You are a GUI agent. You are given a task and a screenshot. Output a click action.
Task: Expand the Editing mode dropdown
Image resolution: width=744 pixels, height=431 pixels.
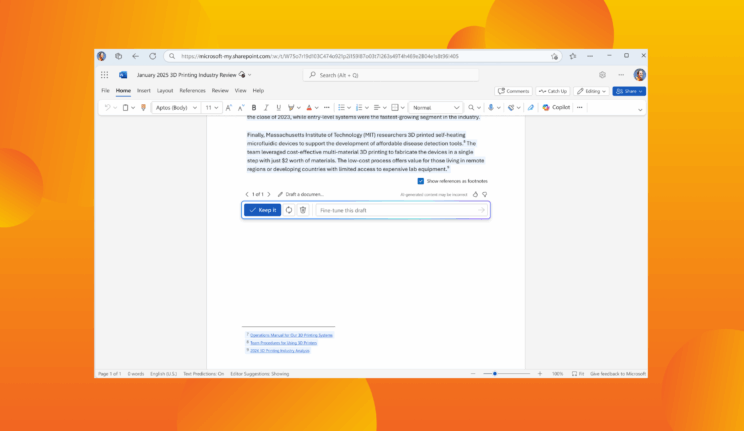(x=604, y=92)
